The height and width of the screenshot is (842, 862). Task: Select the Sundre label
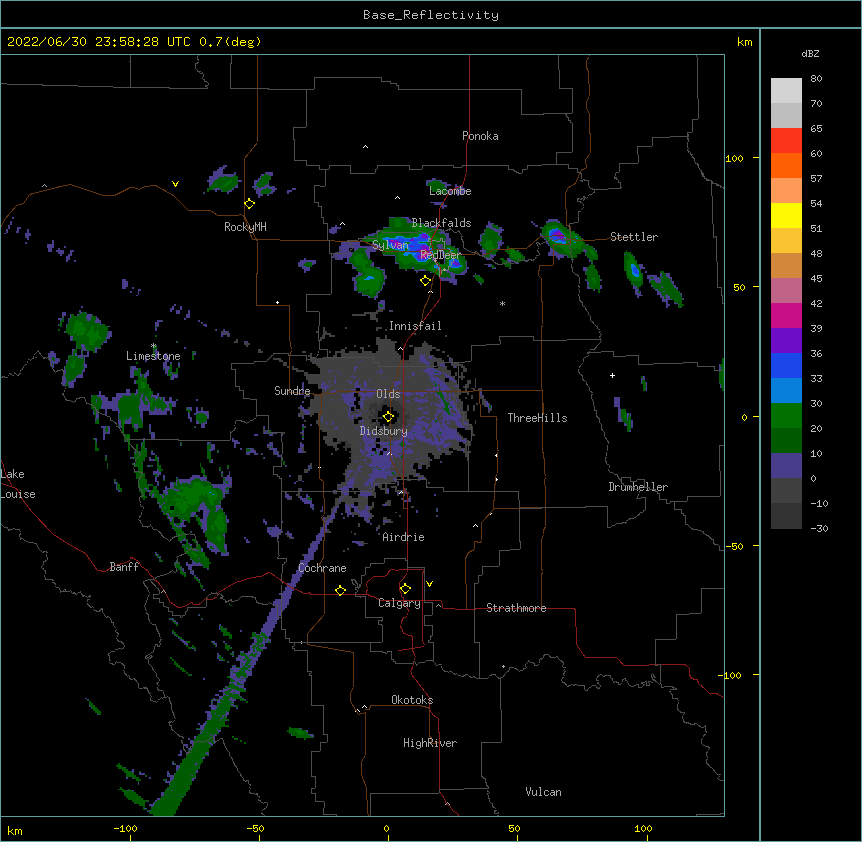click(292, 391)
